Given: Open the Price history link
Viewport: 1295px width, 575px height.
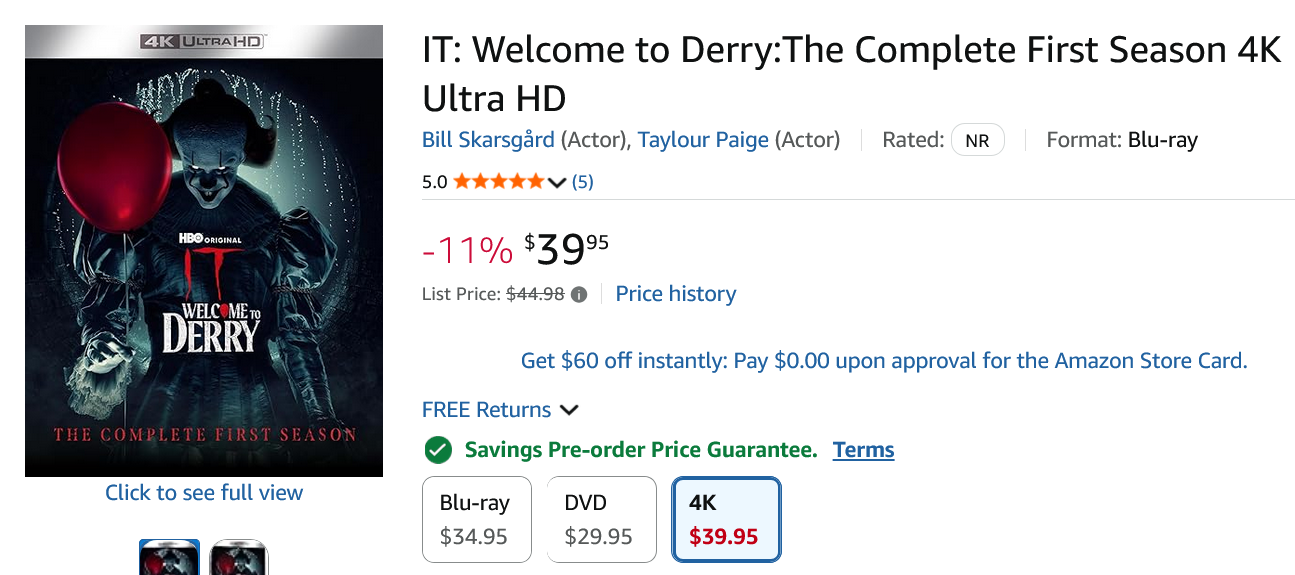Looking at the screenshot, I should pyautogui.click(x=675, y=294).
